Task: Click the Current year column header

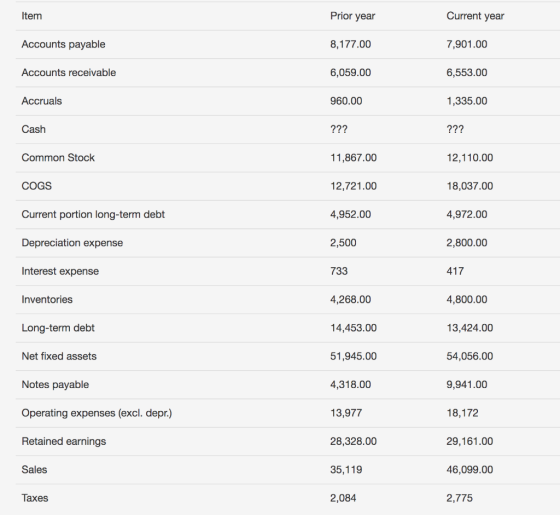Action: pyautogui.click(x=475, y=16)
